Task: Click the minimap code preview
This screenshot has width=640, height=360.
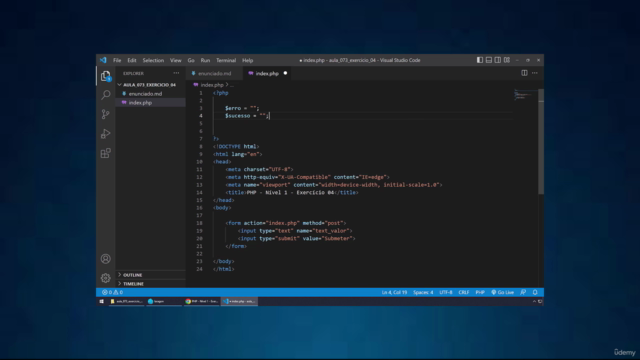Action: 524,95
